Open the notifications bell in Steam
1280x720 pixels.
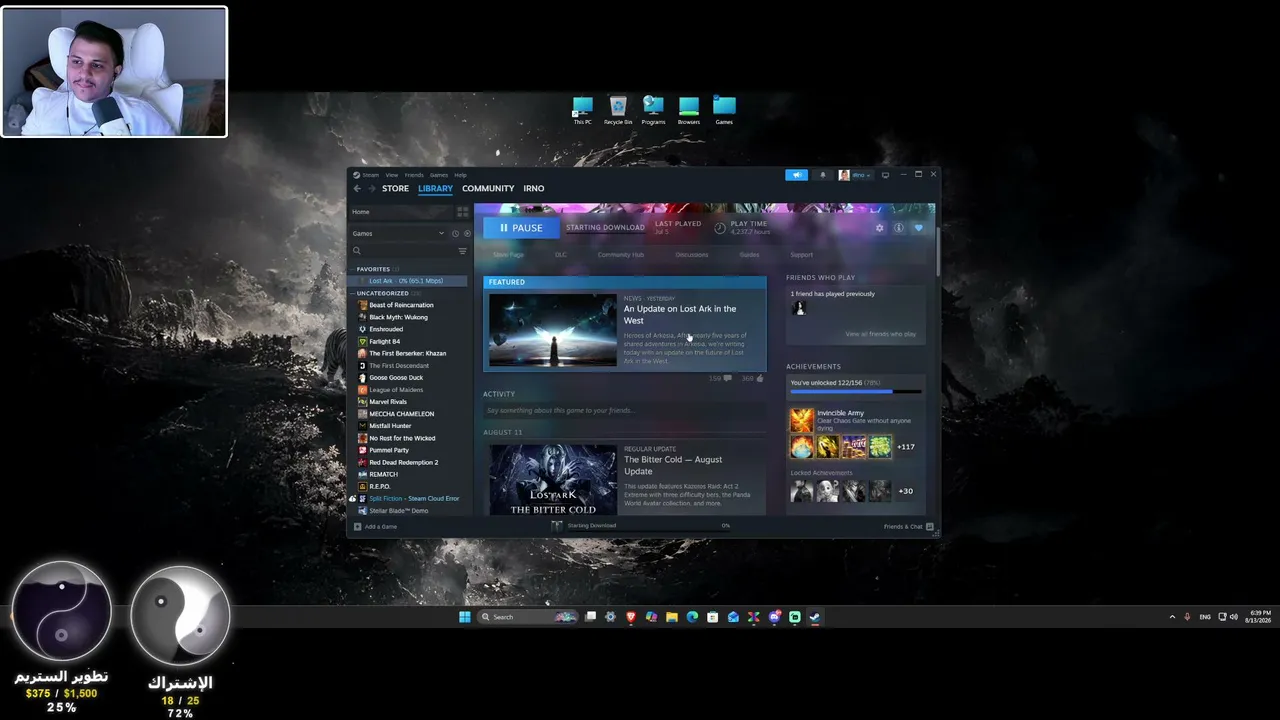[823, 175]
